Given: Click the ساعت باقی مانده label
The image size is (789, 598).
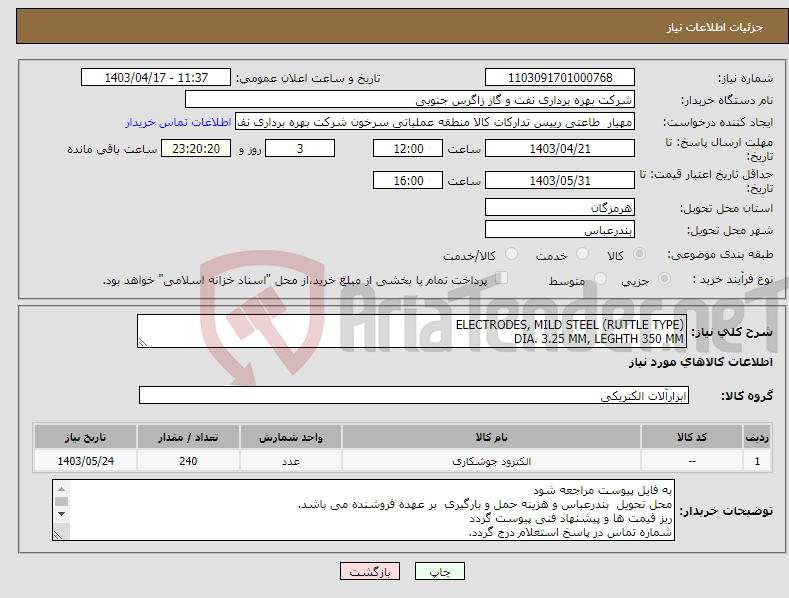Looking at the screenshot, I should [x=112, y=150].
